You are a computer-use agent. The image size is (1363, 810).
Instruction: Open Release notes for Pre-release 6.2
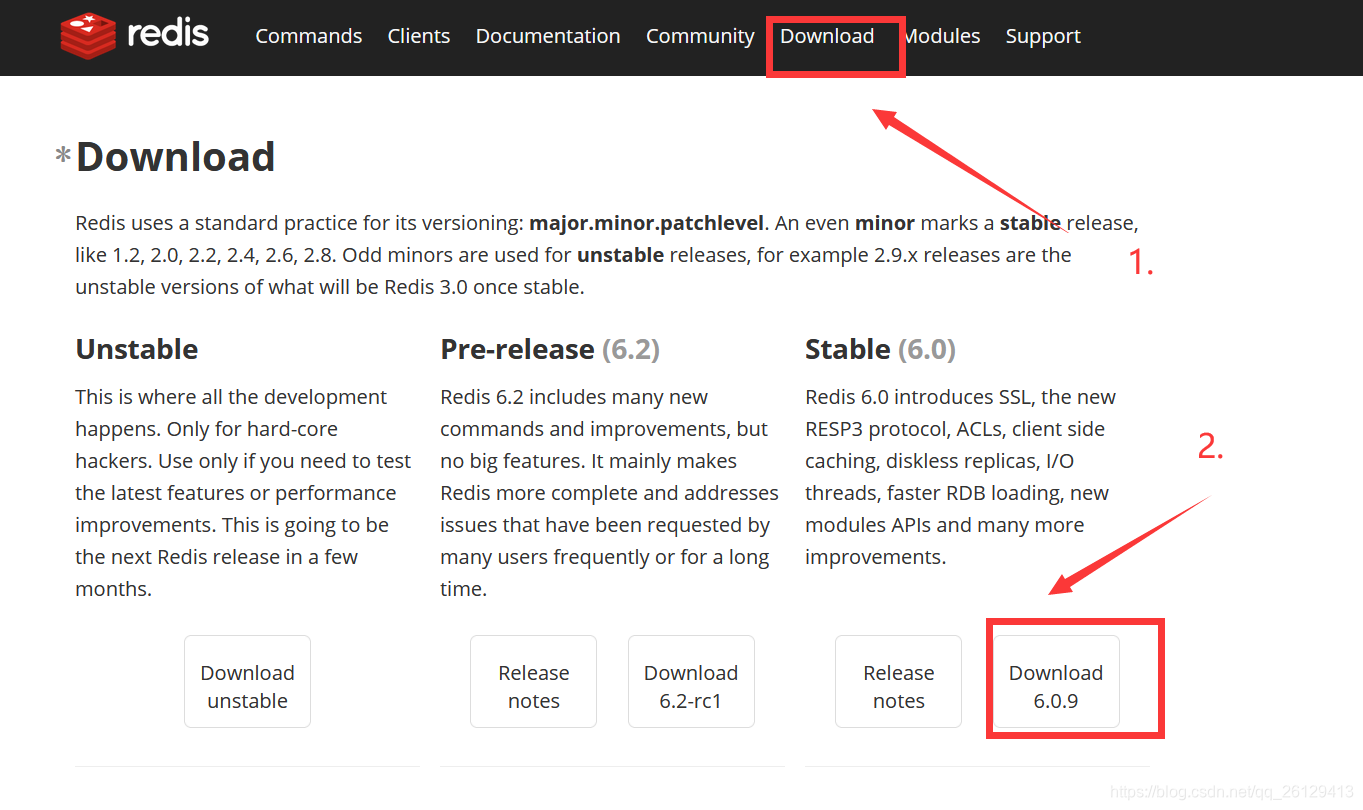[533, 681]
